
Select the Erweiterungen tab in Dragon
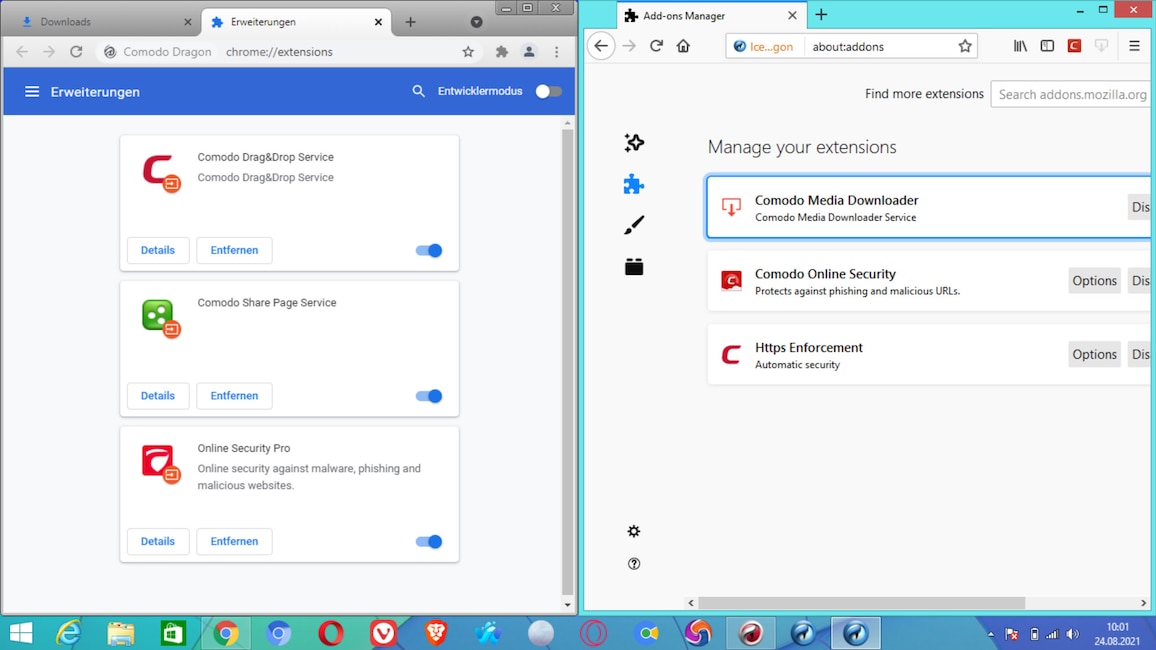pos(295,22)
